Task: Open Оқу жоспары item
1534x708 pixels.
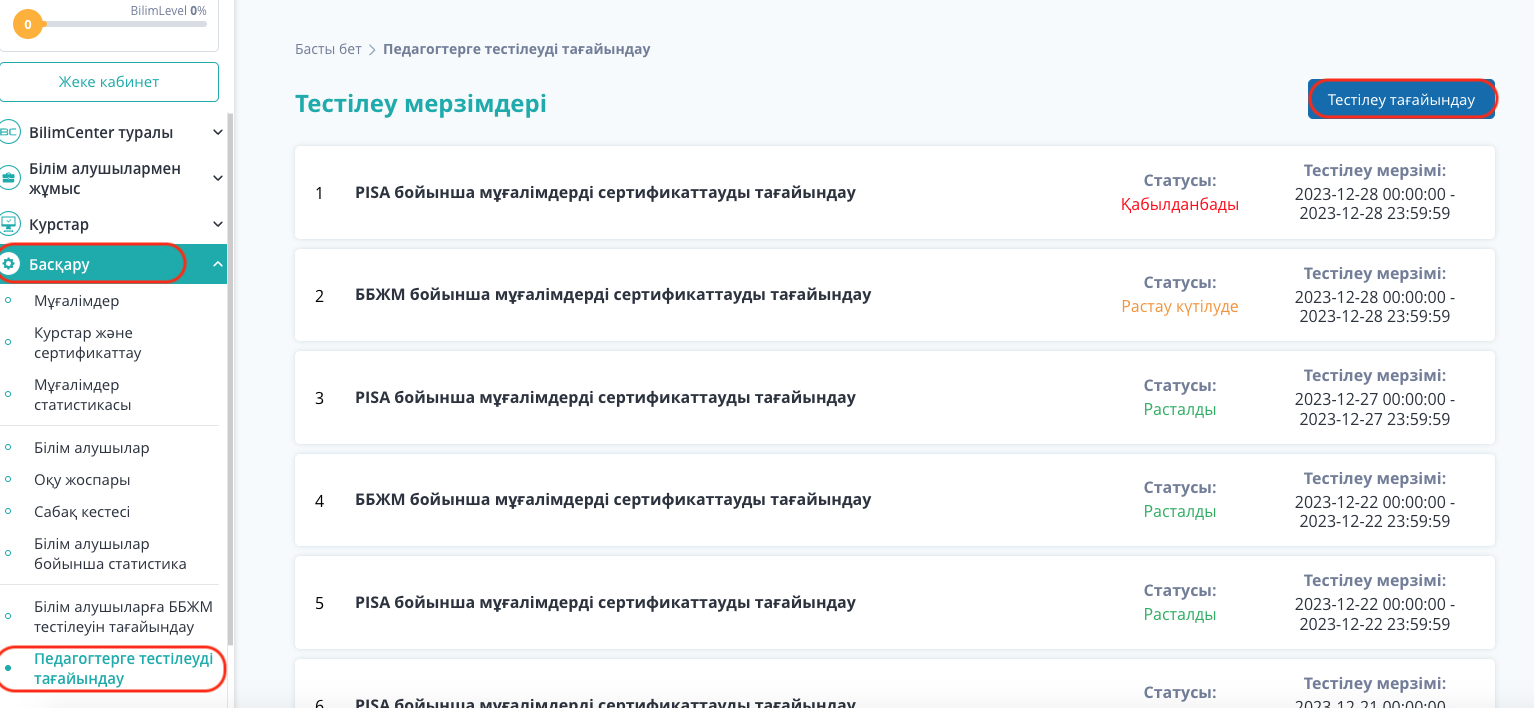Action: point(82,479)
